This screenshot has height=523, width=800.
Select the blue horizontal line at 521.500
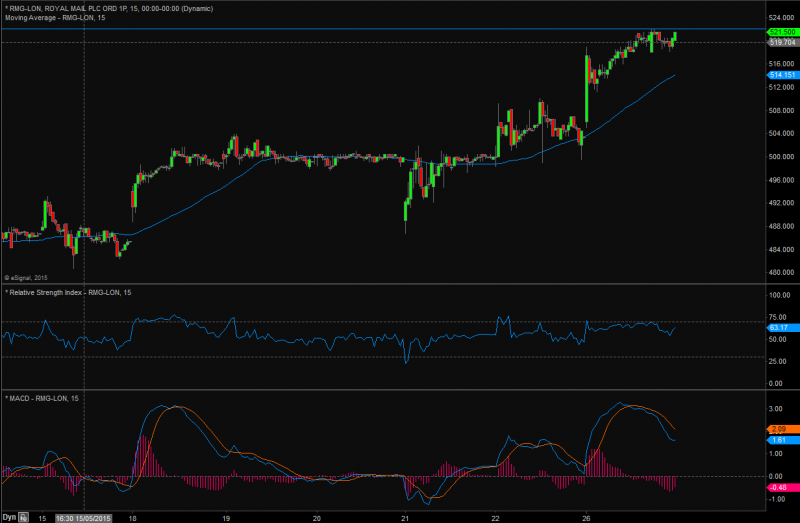[x=400, y=29]
